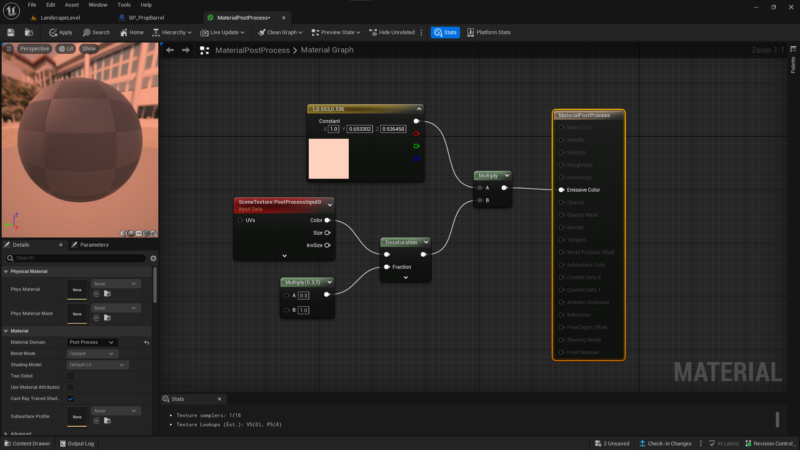Open the Material Domain dropdown

click(91, 342)
